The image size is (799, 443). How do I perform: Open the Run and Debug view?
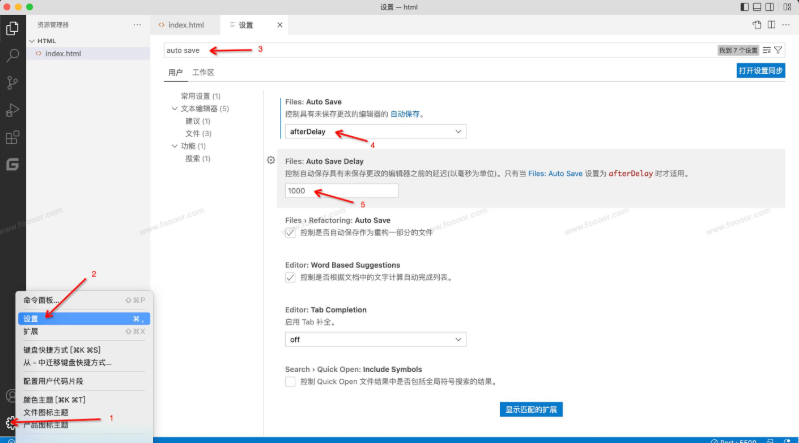pos(13,110)
